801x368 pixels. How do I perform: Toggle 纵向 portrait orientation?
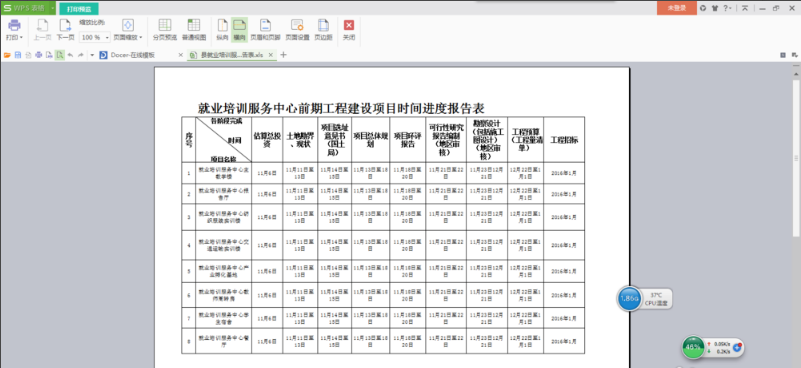click(222, 31)
